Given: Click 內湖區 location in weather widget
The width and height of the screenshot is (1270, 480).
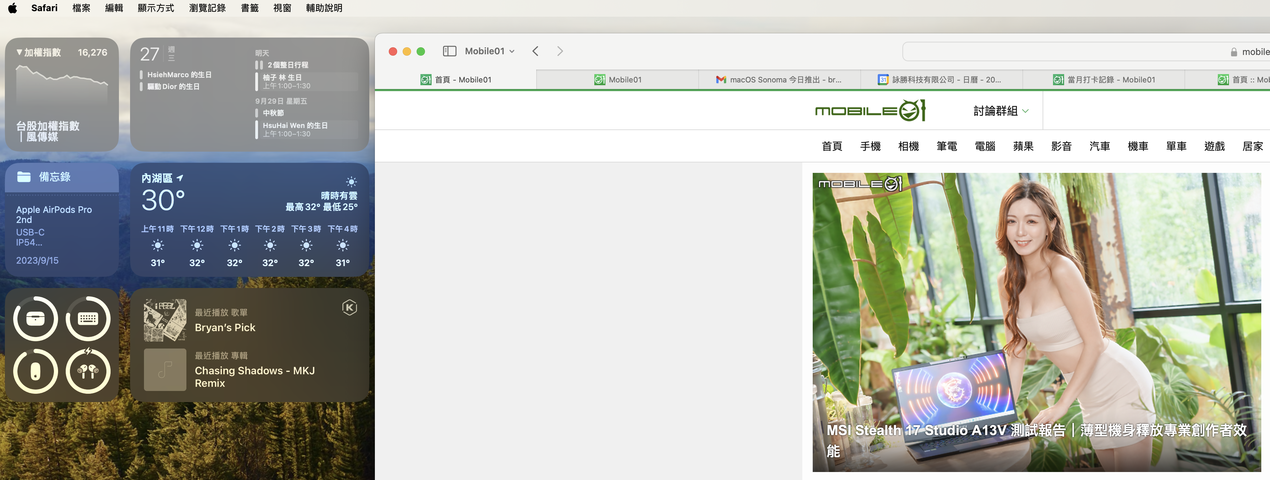Looking at the screenshot, I should pyautogui.click(x=162, y=178).
